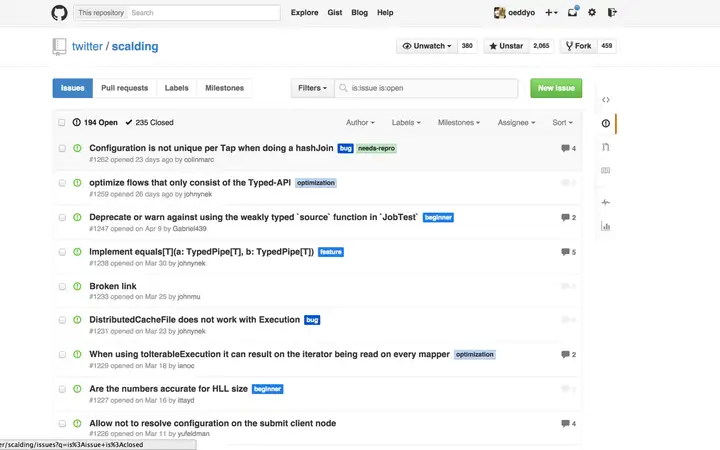
Task: Open comments on Deprecate source function issue
Action: pyautogui.click(x=568, y=217)
